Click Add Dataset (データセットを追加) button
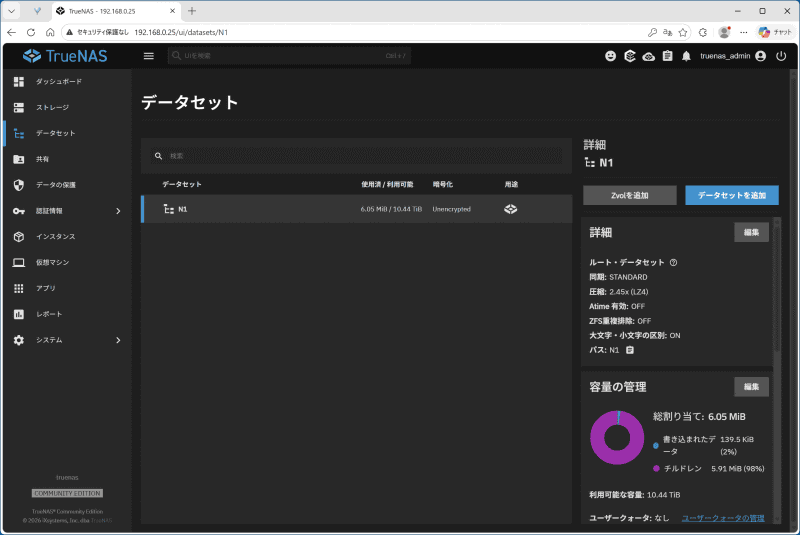Screen dimensions: 800x535 (732, 195)
